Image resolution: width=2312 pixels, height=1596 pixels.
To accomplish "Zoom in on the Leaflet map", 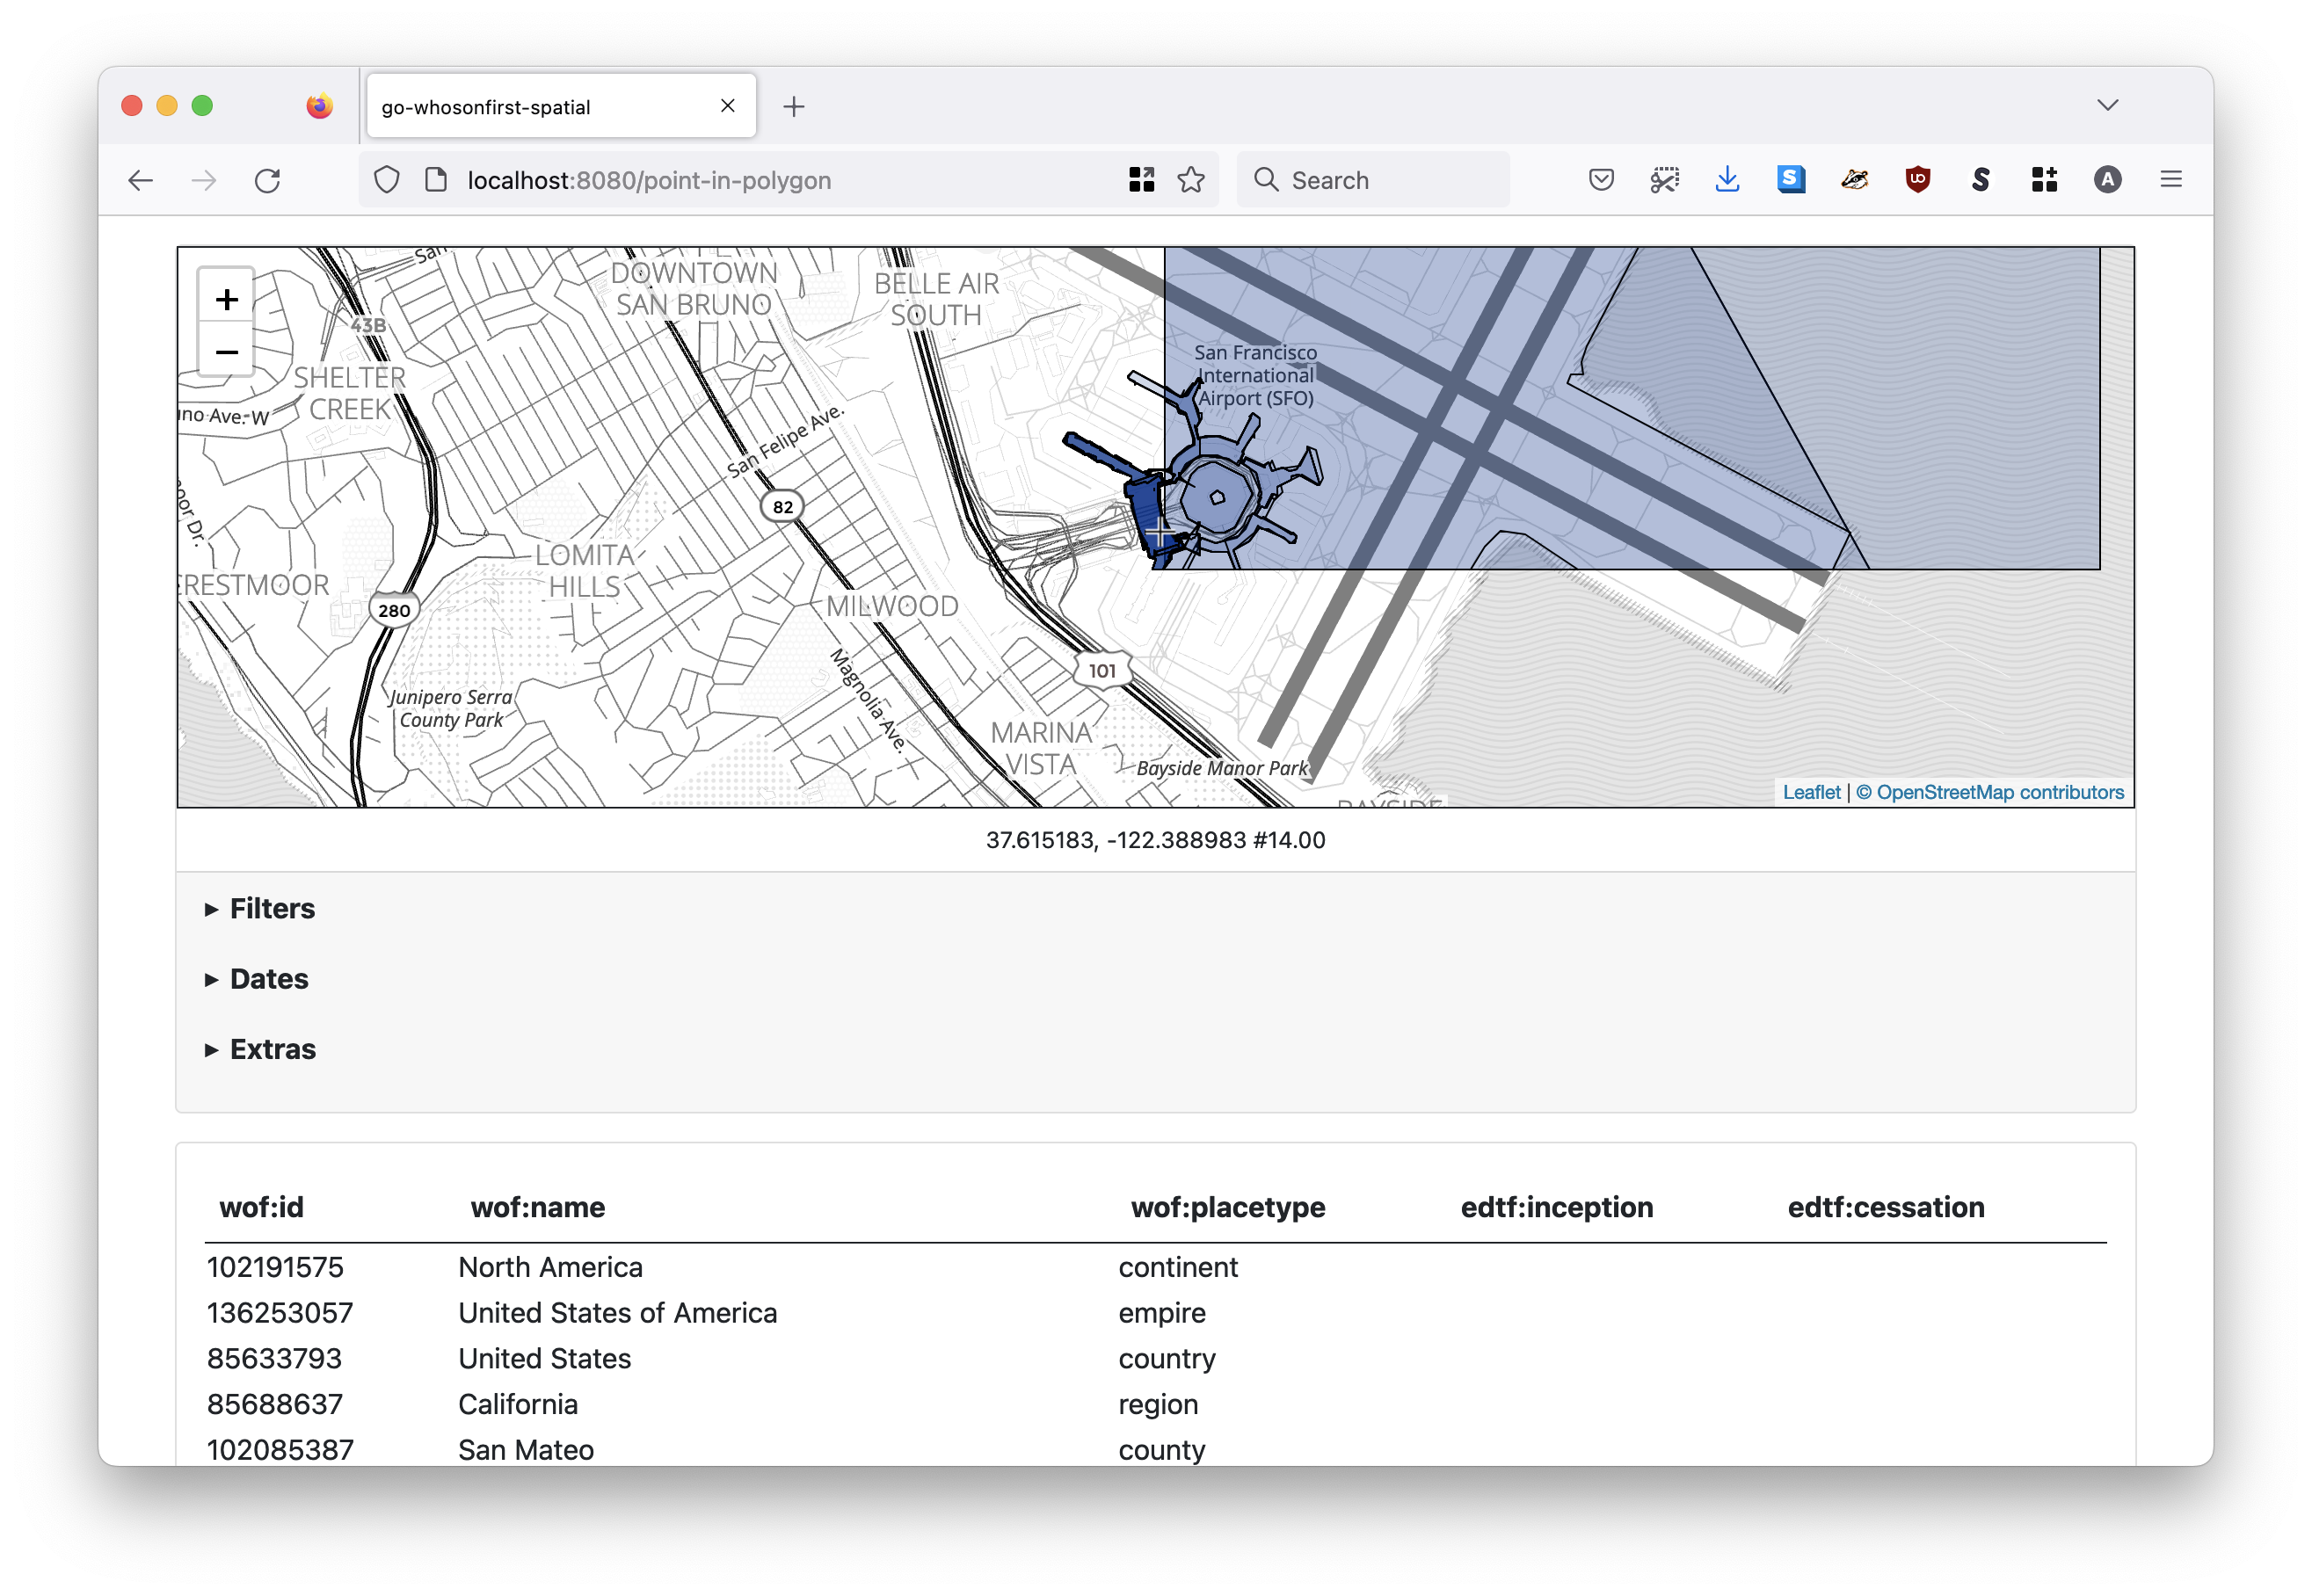I will tap(227, 299).
